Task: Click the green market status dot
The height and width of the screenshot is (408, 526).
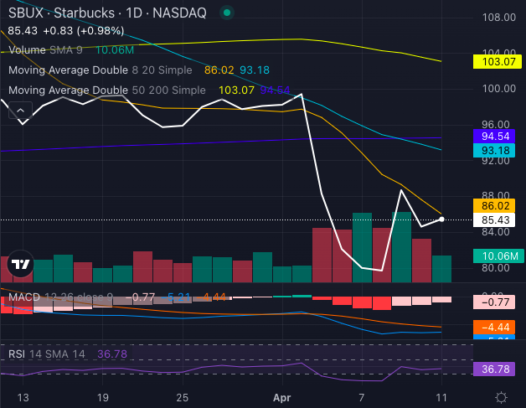Action: [227, 13]
